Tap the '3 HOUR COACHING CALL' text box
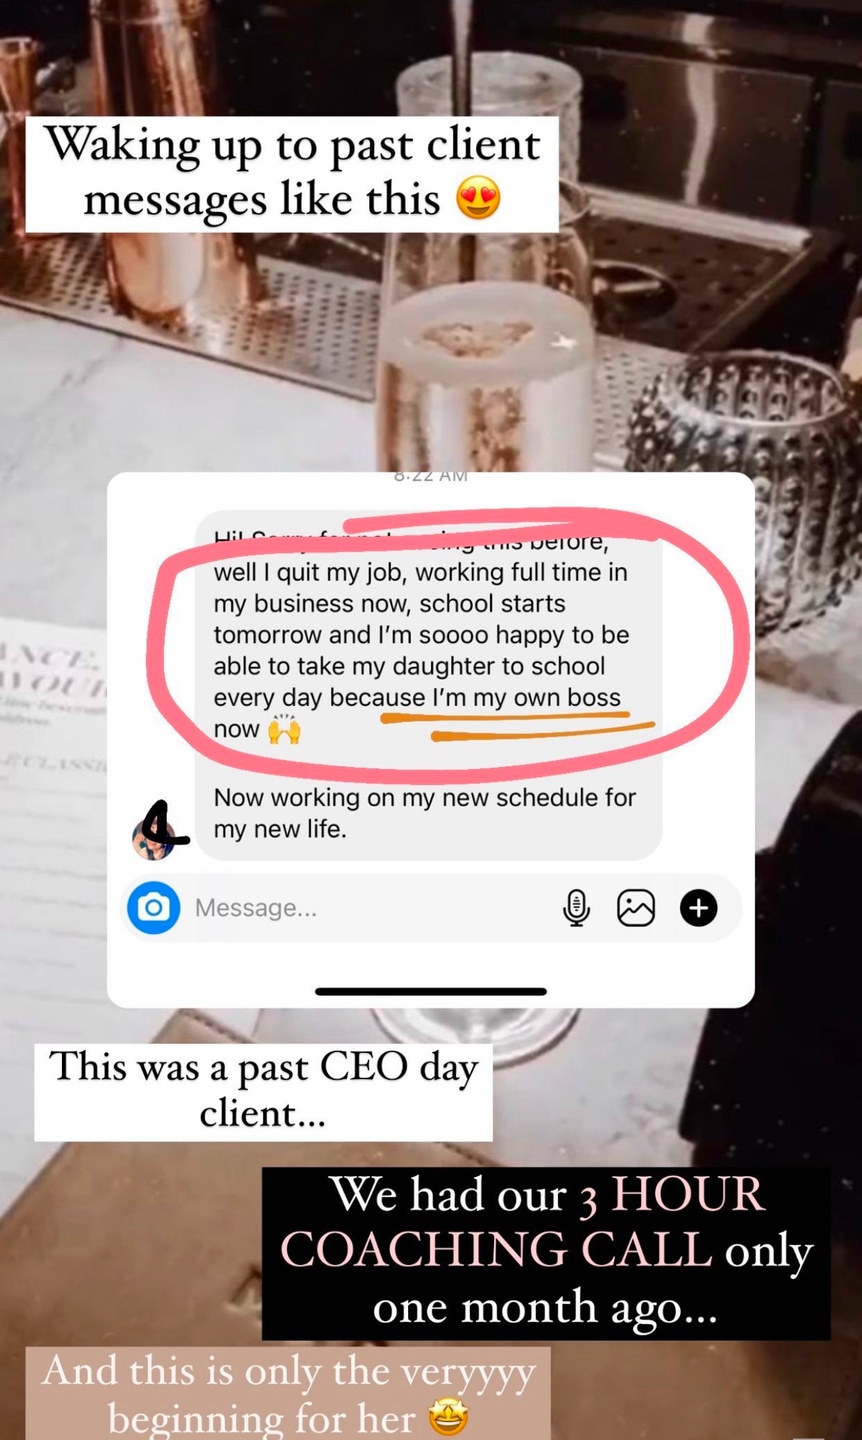Screen dimensions: 862x1440 546,1252
